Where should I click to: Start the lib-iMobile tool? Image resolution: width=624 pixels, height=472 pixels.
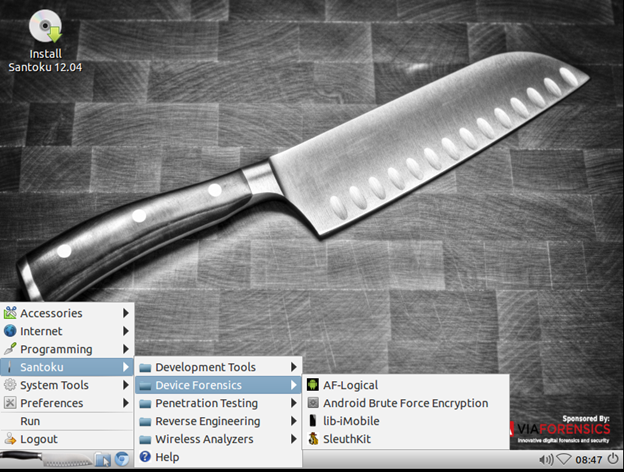[x=350, y=421]
